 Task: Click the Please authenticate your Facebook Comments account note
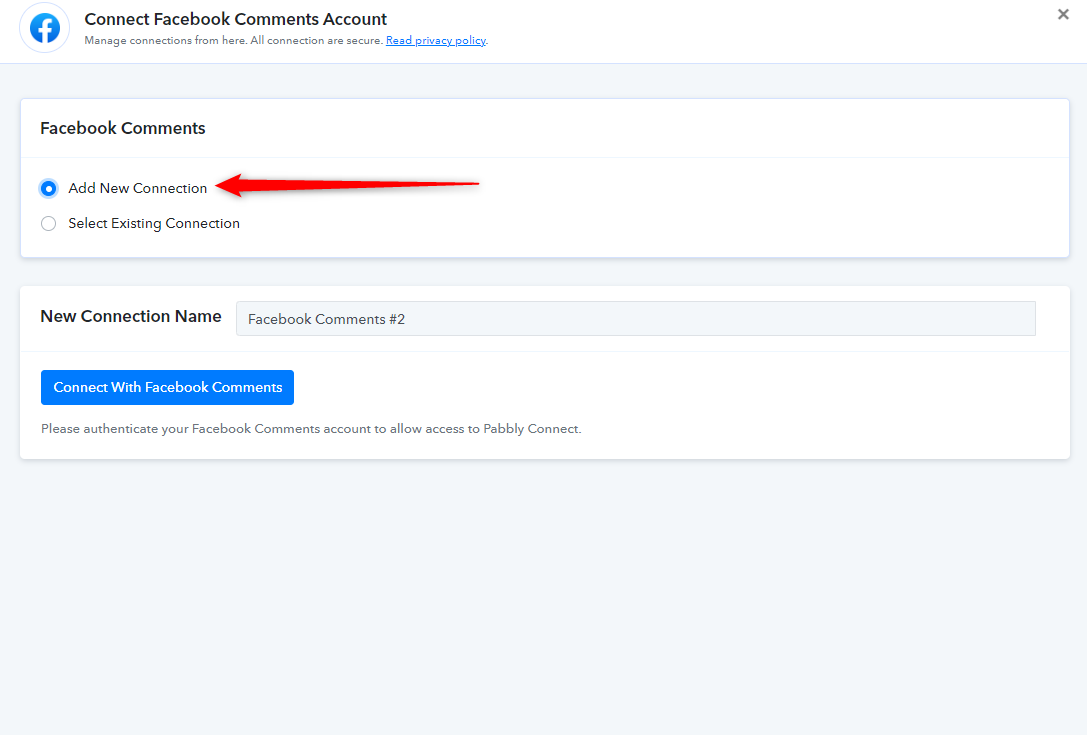point(311,429)
